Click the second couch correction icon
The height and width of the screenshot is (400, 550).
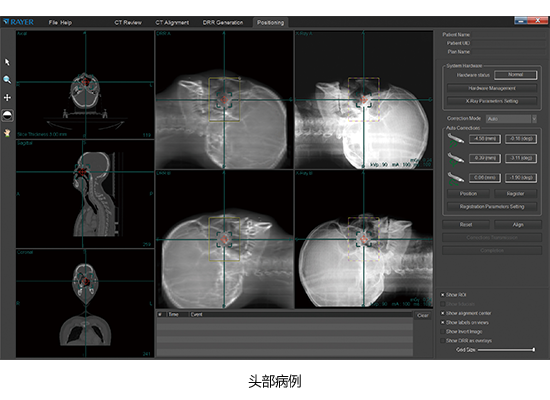456,159
